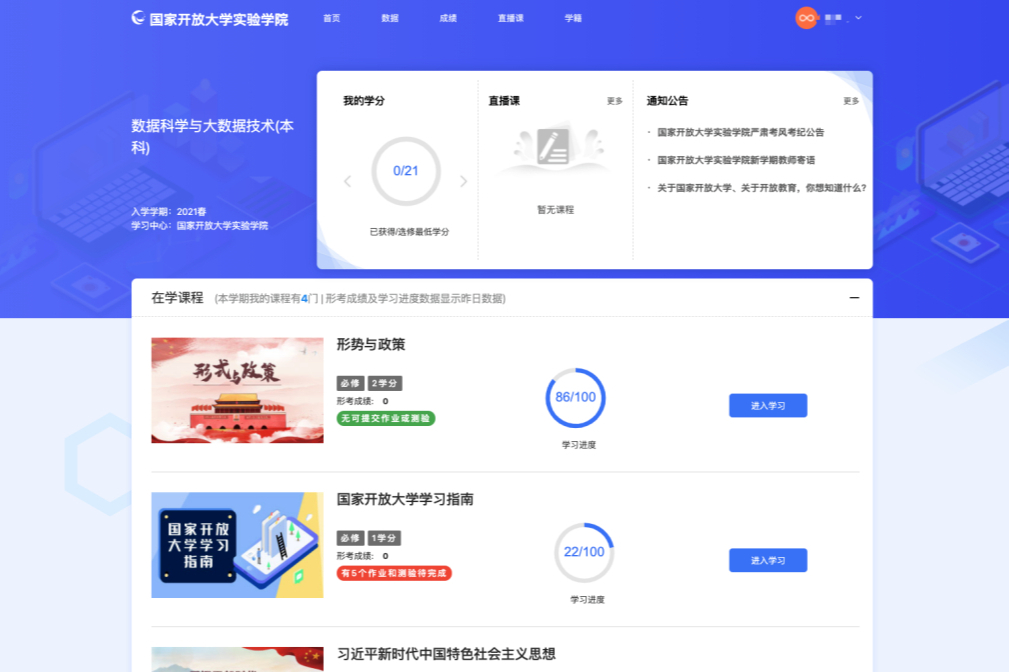Click 进入学习 for 形势与政策
This screenshot has width=1009, height=672.
768,406
